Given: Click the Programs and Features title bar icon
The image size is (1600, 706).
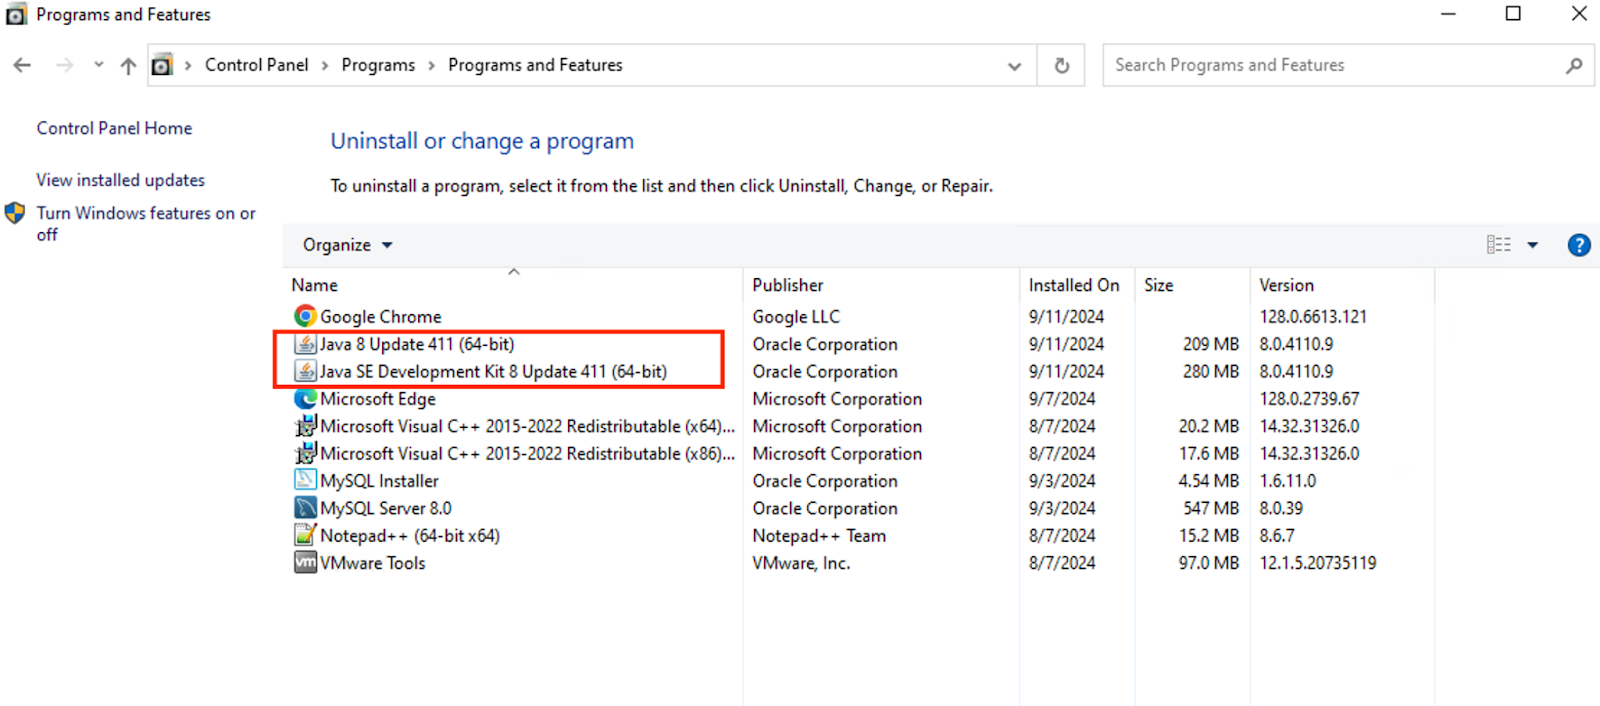Looking at the screenshot, I should click(x=16, y=15).
